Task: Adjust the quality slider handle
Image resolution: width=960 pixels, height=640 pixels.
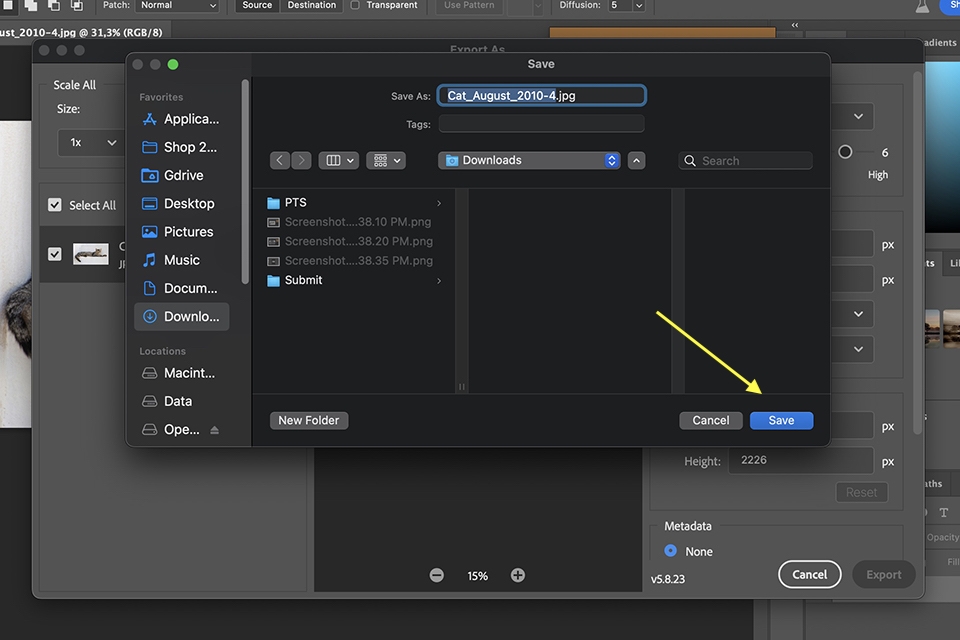Action: coord(845,152)
